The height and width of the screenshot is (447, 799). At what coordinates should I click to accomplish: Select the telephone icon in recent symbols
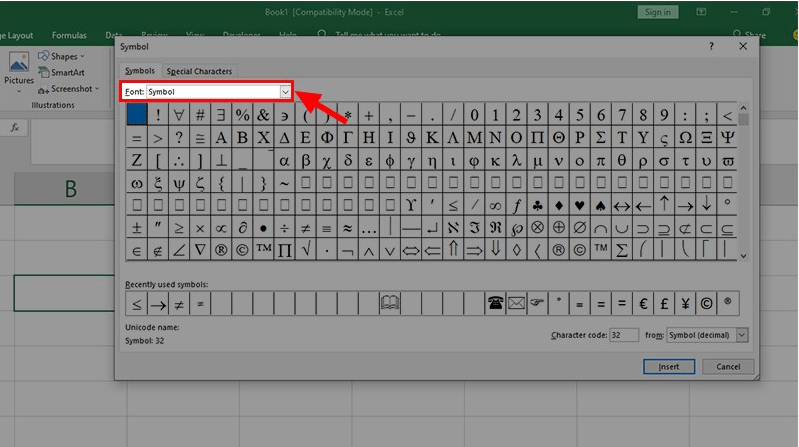tap(495, 303)
